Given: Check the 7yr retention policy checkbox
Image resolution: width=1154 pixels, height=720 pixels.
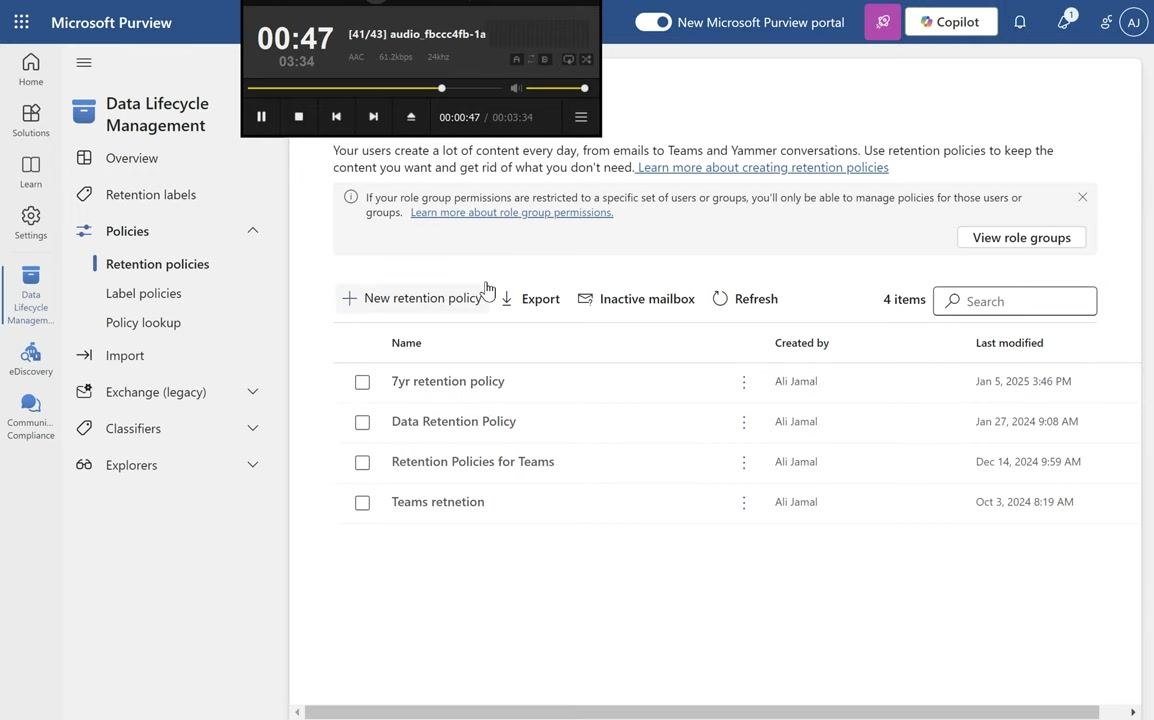Looking at the screenshot, I should pyautogui.click(x=362, y=382).
